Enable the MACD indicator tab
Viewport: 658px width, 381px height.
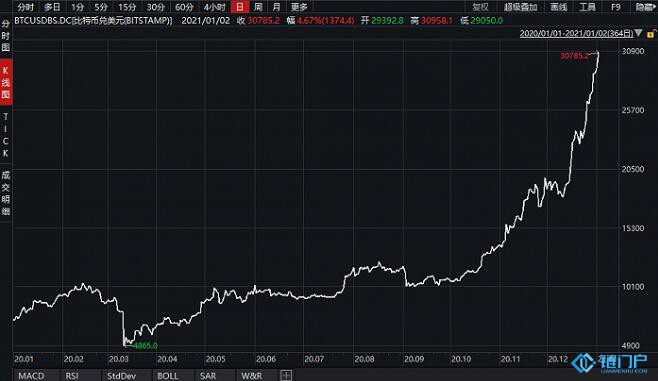[31, 376]
